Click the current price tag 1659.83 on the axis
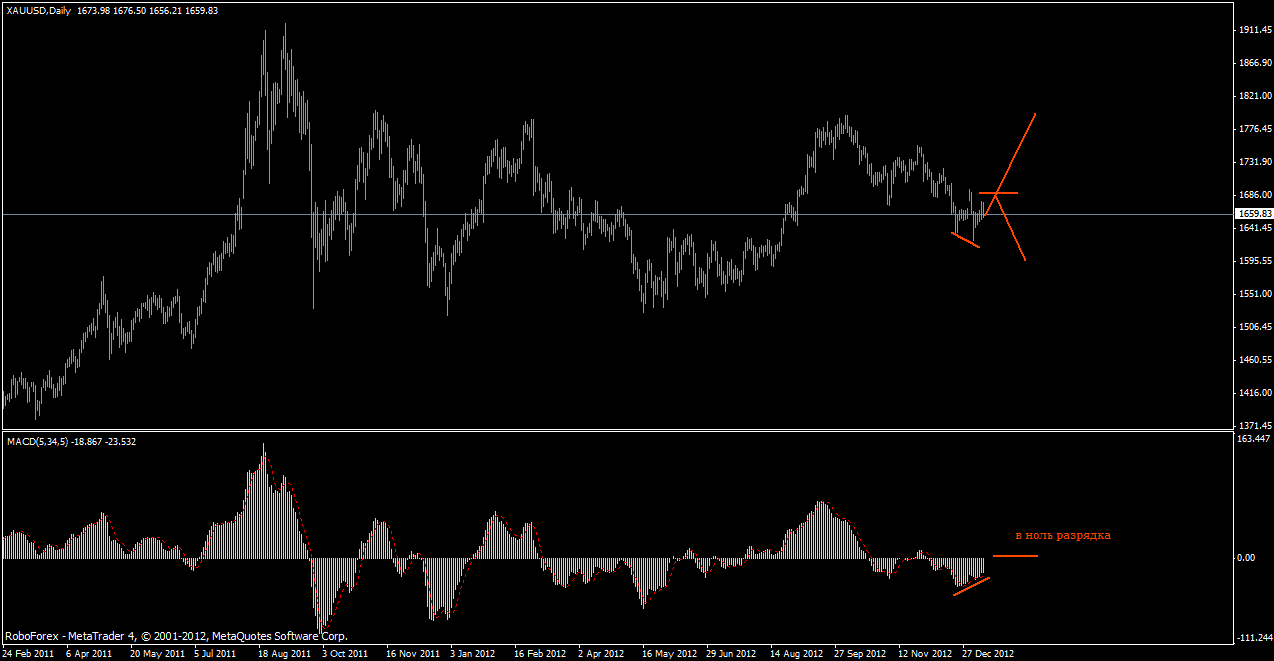This screenshot has width=1274, height=661. (1254, 214)
